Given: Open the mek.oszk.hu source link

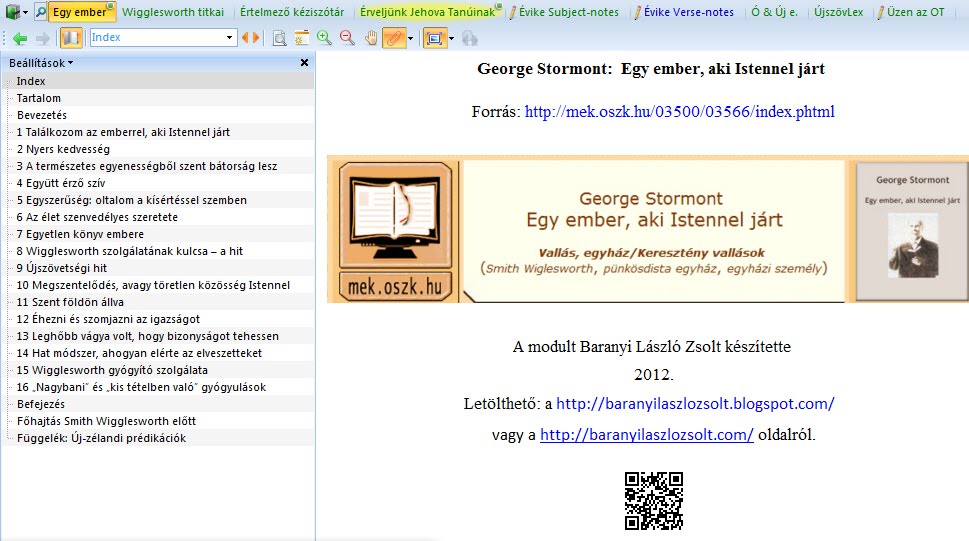Looking at the screenshot, I should (680, 112).
